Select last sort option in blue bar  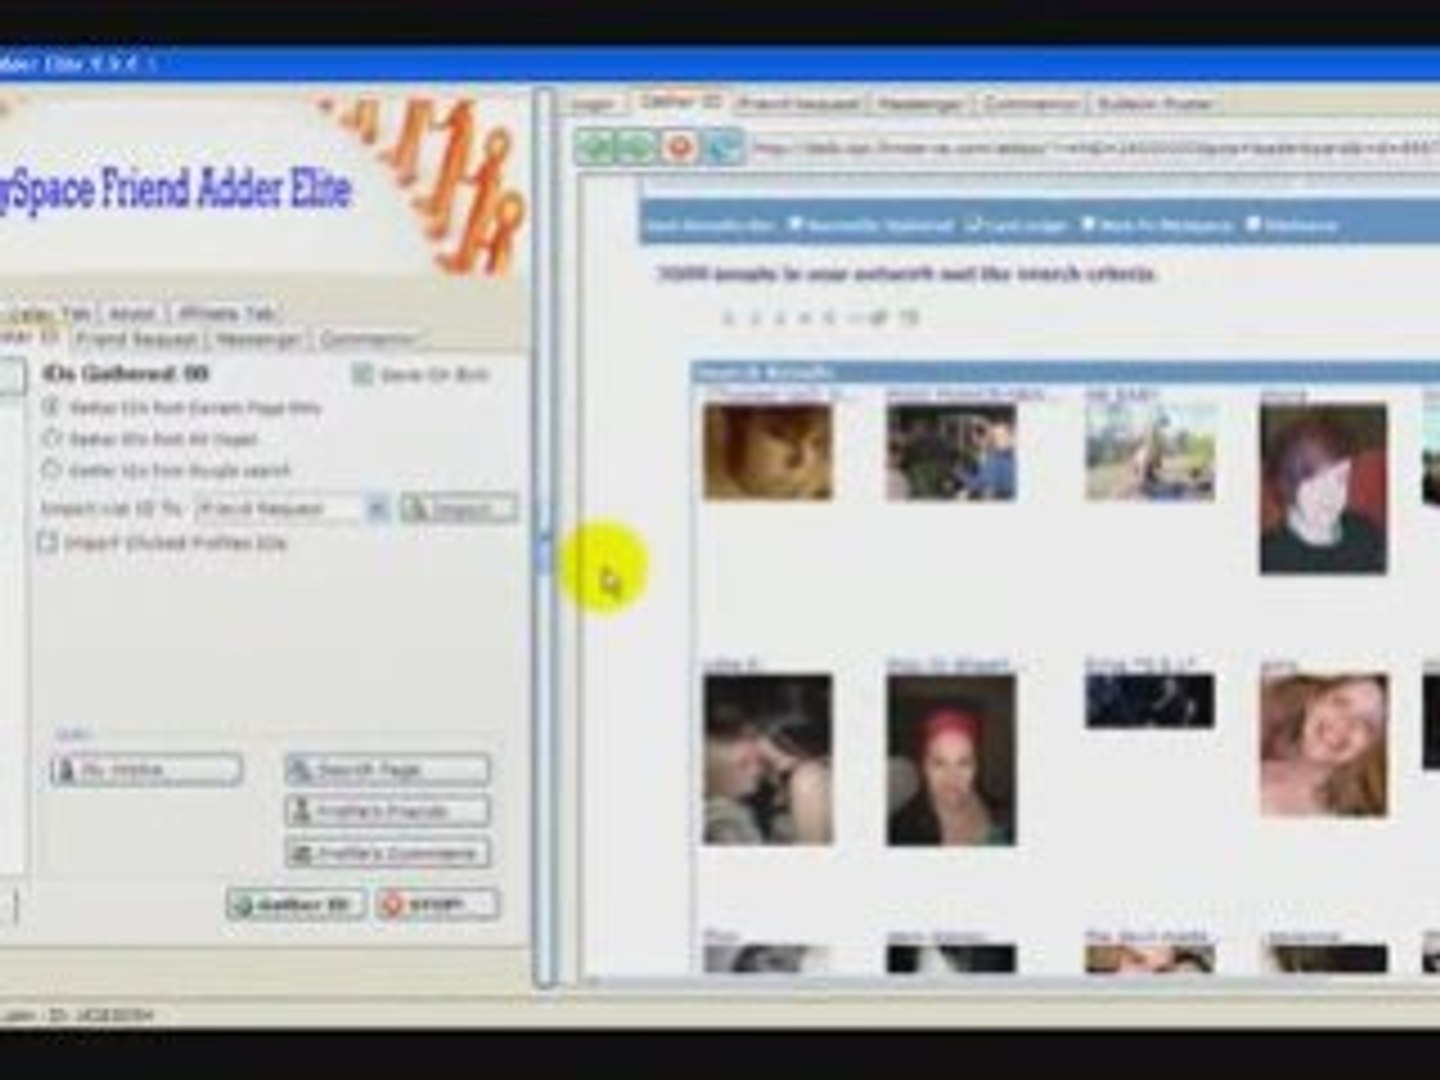(1253, 224)
